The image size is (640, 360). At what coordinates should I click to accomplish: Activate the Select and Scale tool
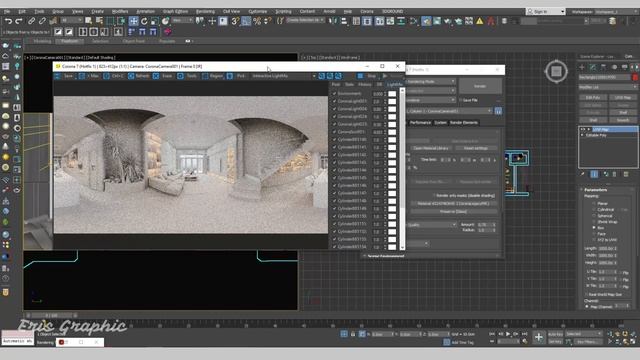155,21
